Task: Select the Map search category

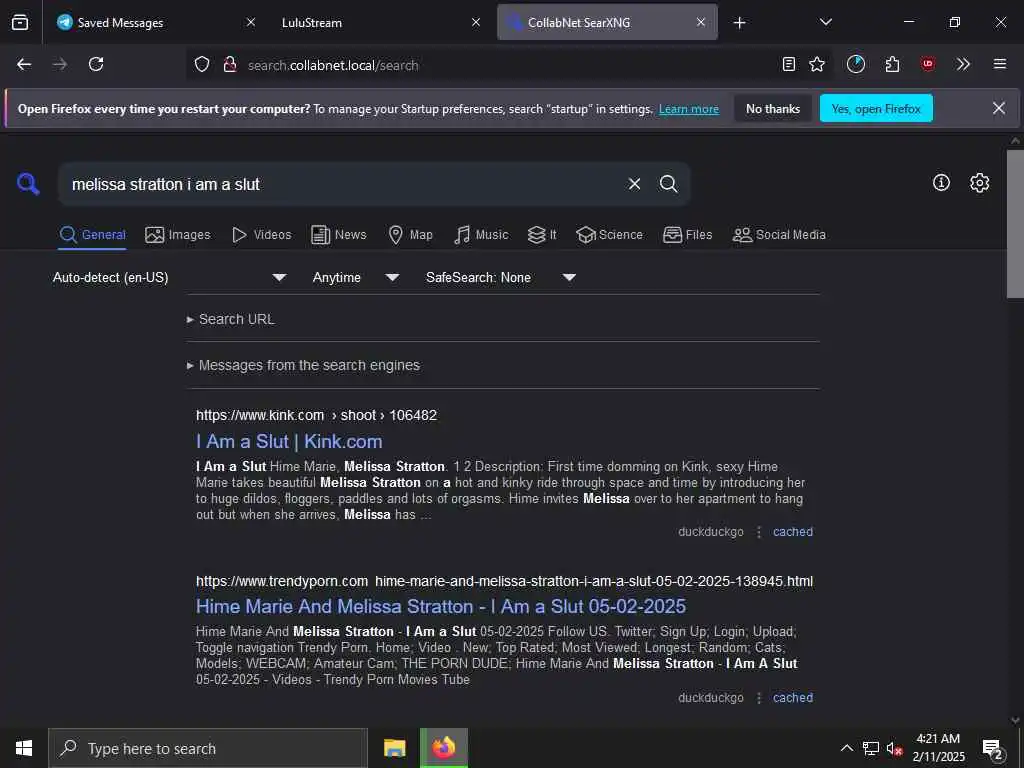Action: pos(410,235)
